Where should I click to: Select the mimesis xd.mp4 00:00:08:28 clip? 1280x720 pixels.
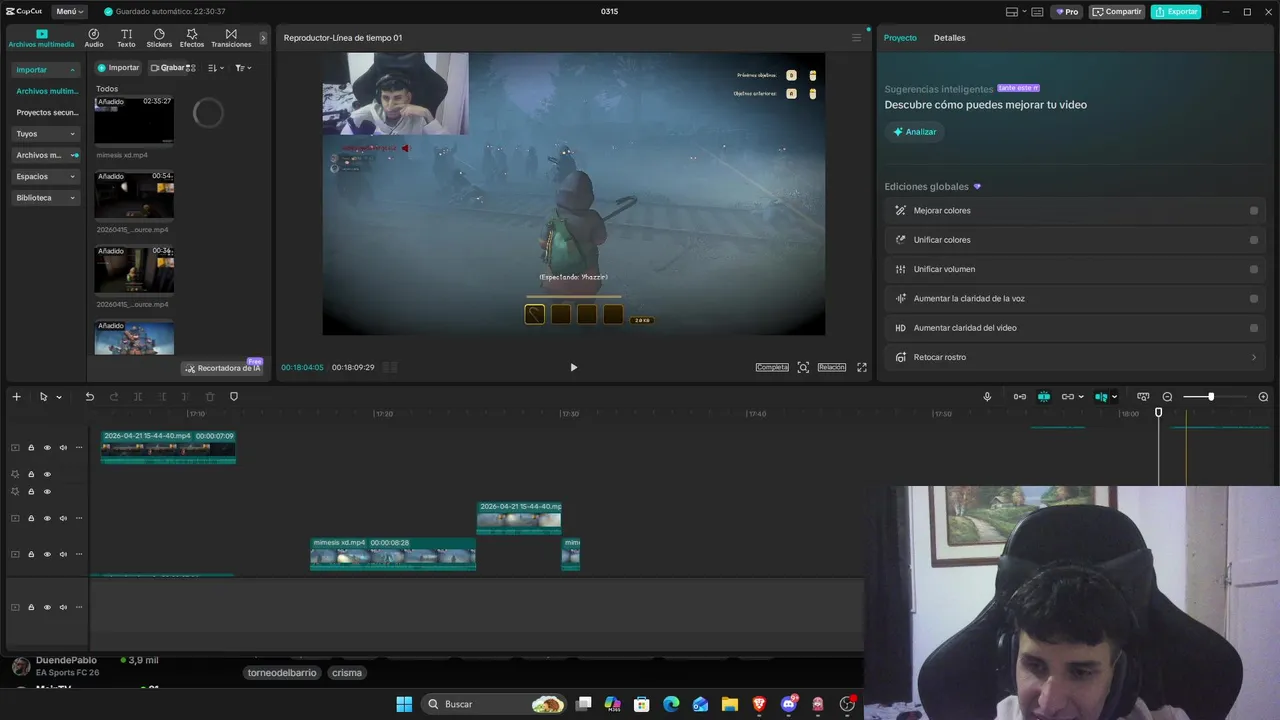(393, 555)
